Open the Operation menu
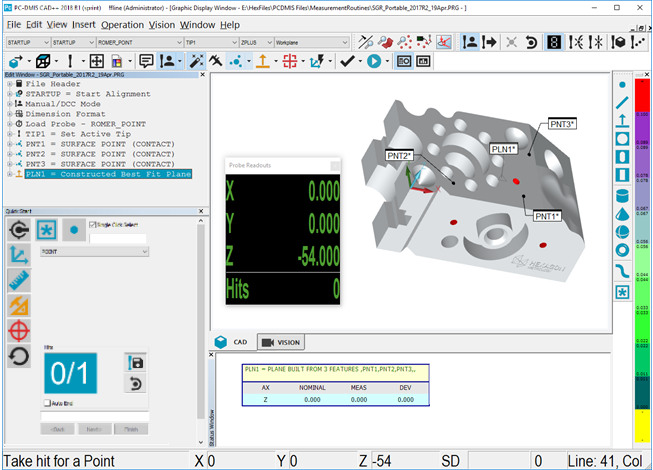This screenshot has width=653, height=470. pos(122,24)
